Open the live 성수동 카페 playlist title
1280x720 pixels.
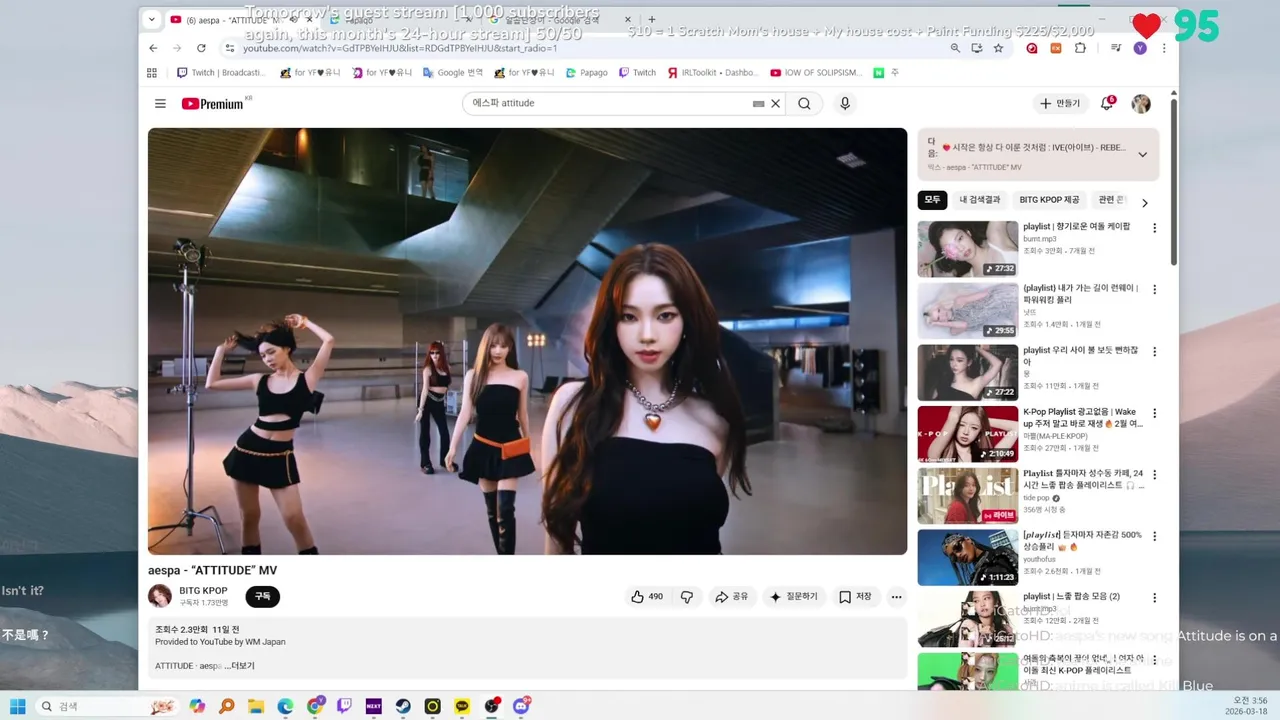[x=1083, y=479]
